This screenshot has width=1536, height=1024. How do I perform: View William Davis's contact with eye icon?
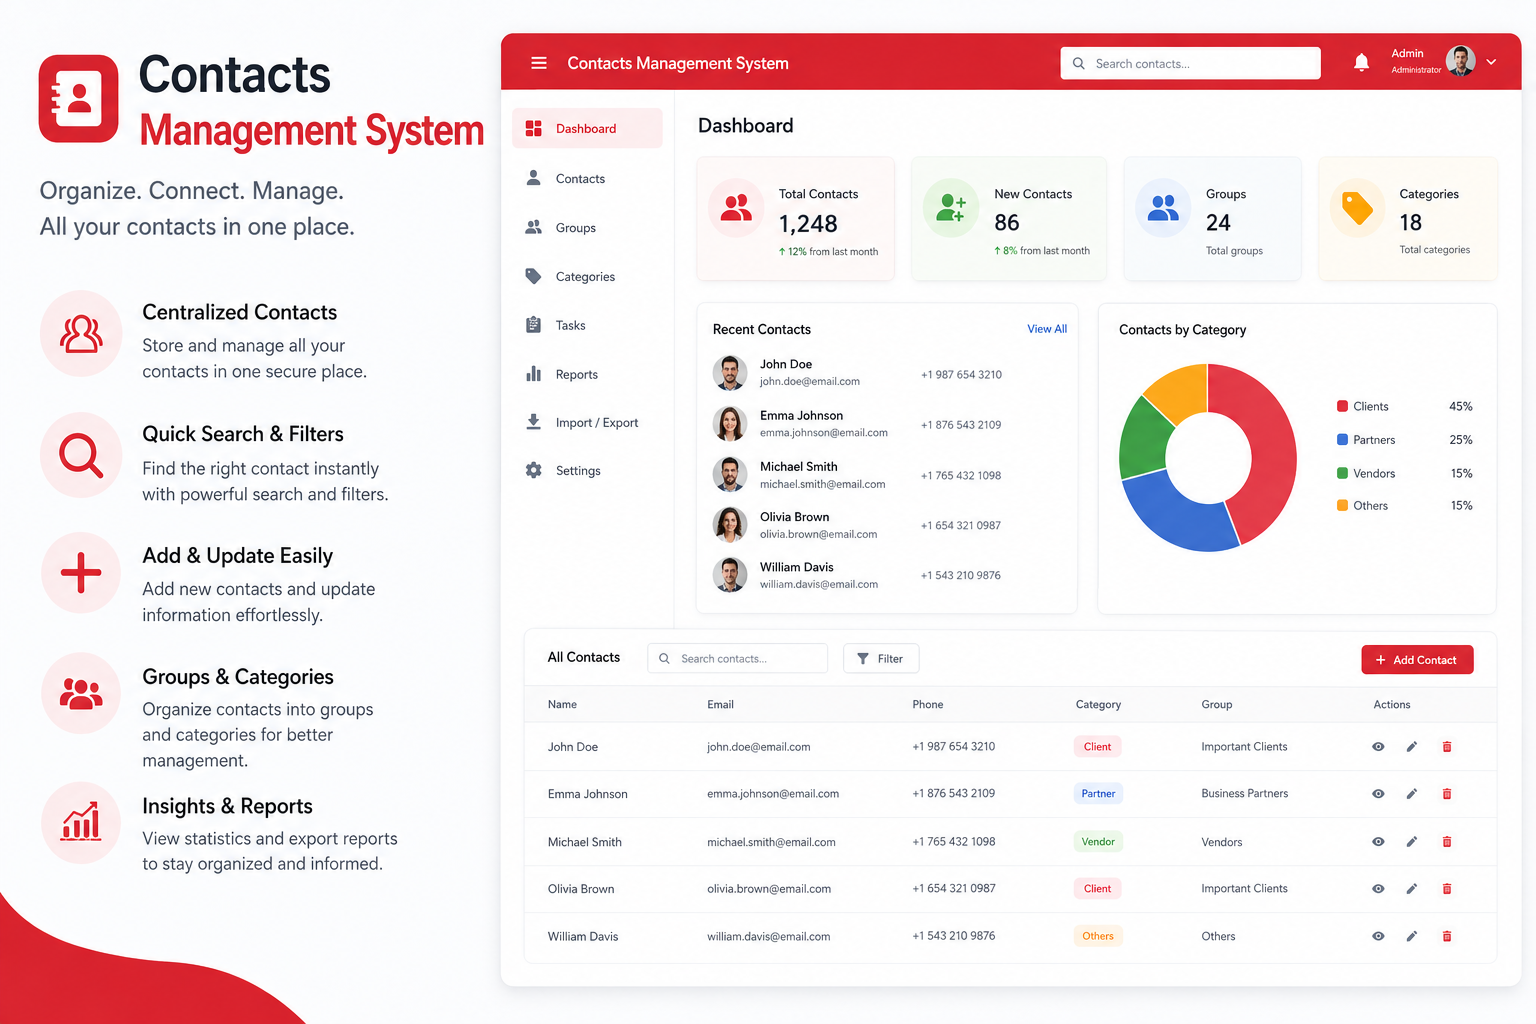click(x=1378, y=936)
